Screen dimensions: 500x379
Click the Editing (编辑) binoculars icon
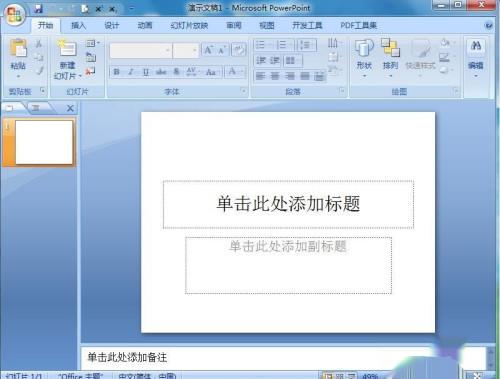(x=476, y=46)
